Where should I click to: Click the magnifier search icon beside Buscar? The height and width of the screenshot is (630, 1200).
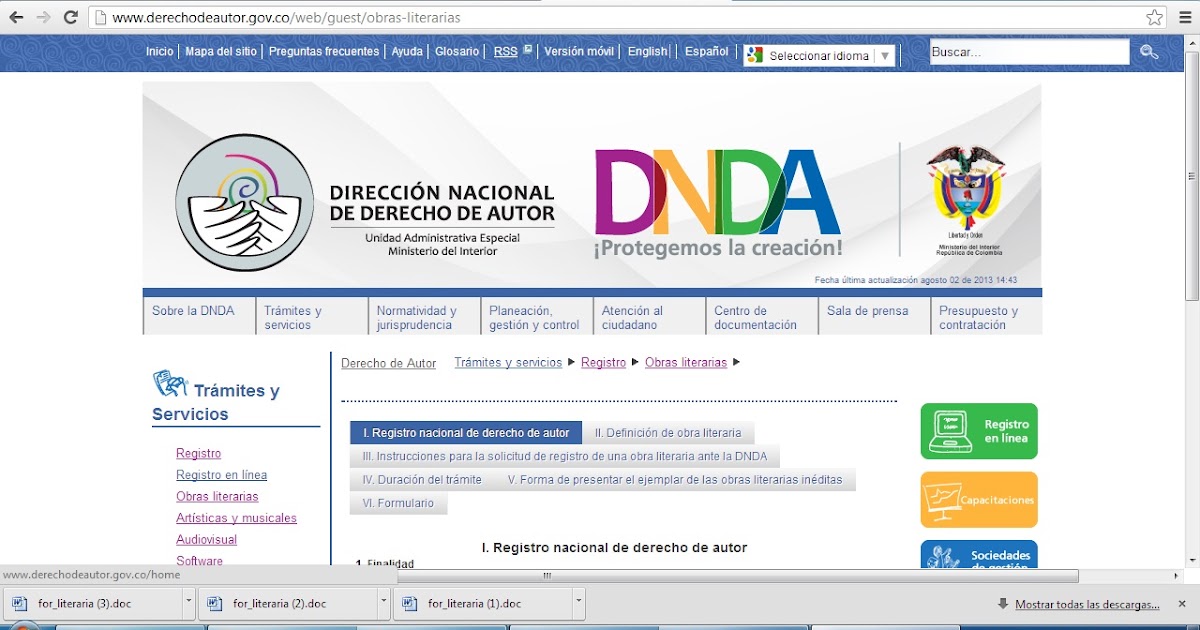1149,52
